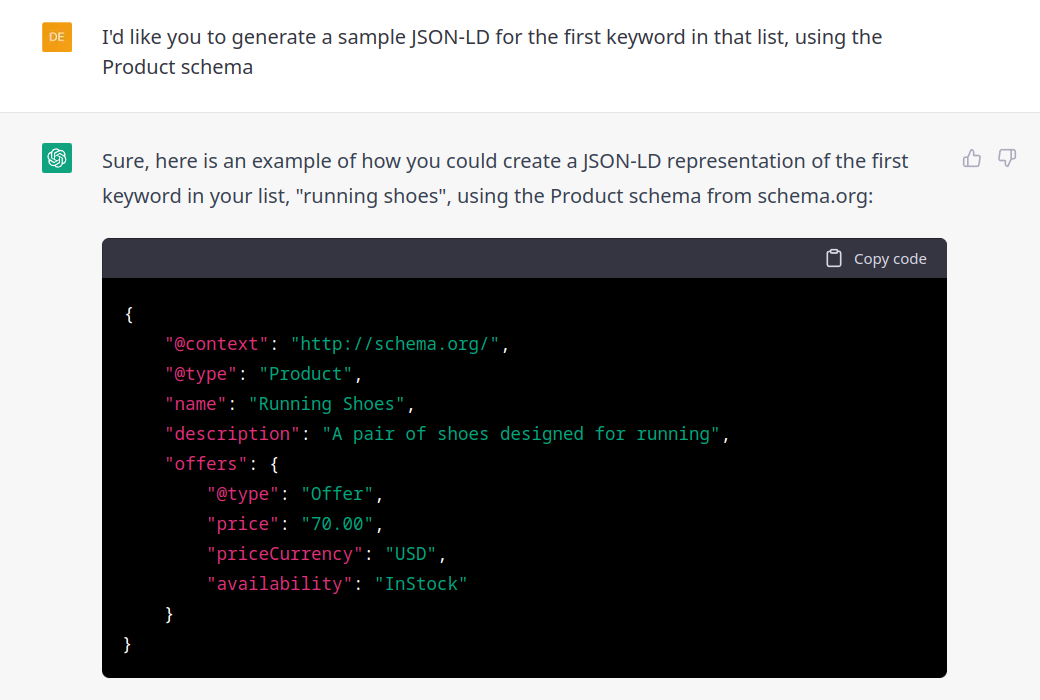
Task: Click the description string about shoes designed for running
Action: (521, 434)
